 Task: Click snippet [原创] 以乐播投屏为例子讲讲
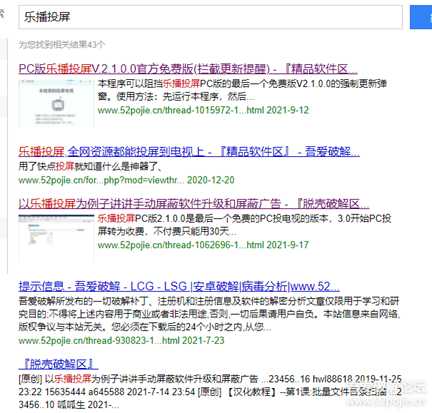[x=210, y=392]
